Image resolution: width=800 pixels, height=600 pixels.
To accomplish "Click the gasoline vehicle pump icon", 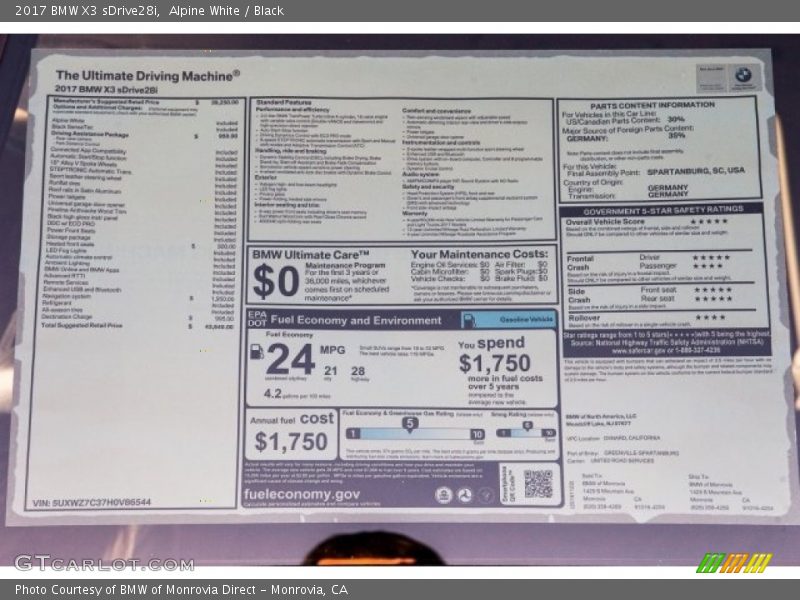I will tap(468, 320).
